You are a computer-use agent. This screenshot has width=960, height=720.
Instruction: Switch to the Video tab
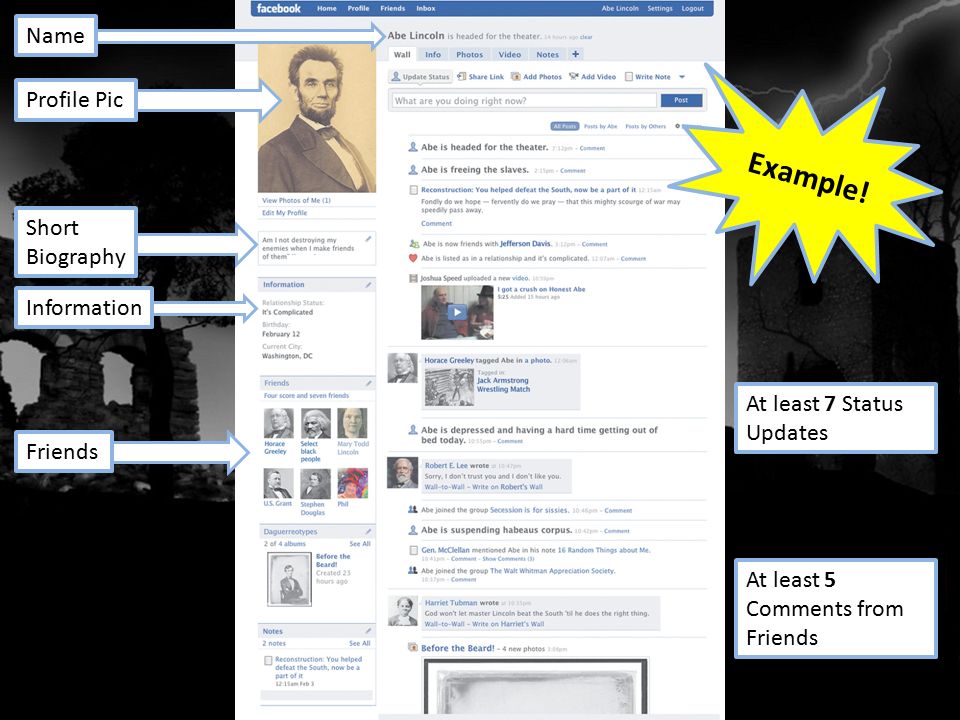coord(509,54)
